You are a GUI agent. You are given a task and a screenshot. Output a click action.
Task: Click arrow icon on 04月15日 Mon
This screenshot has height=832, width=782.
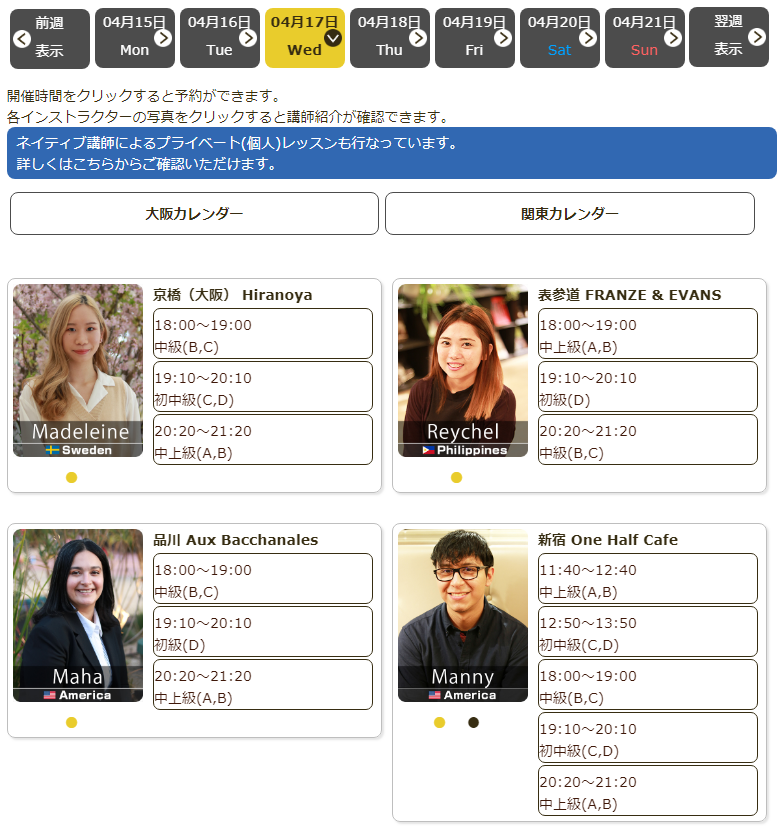coord(163,38)
